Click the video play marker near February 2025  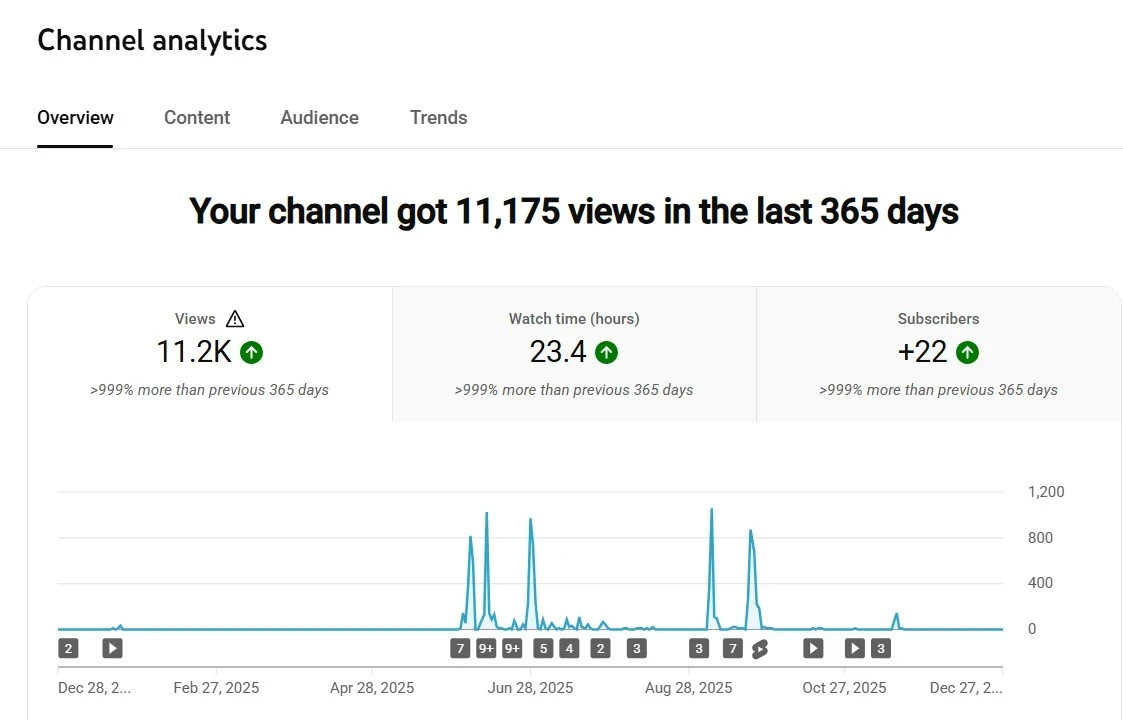pos(111,648)
